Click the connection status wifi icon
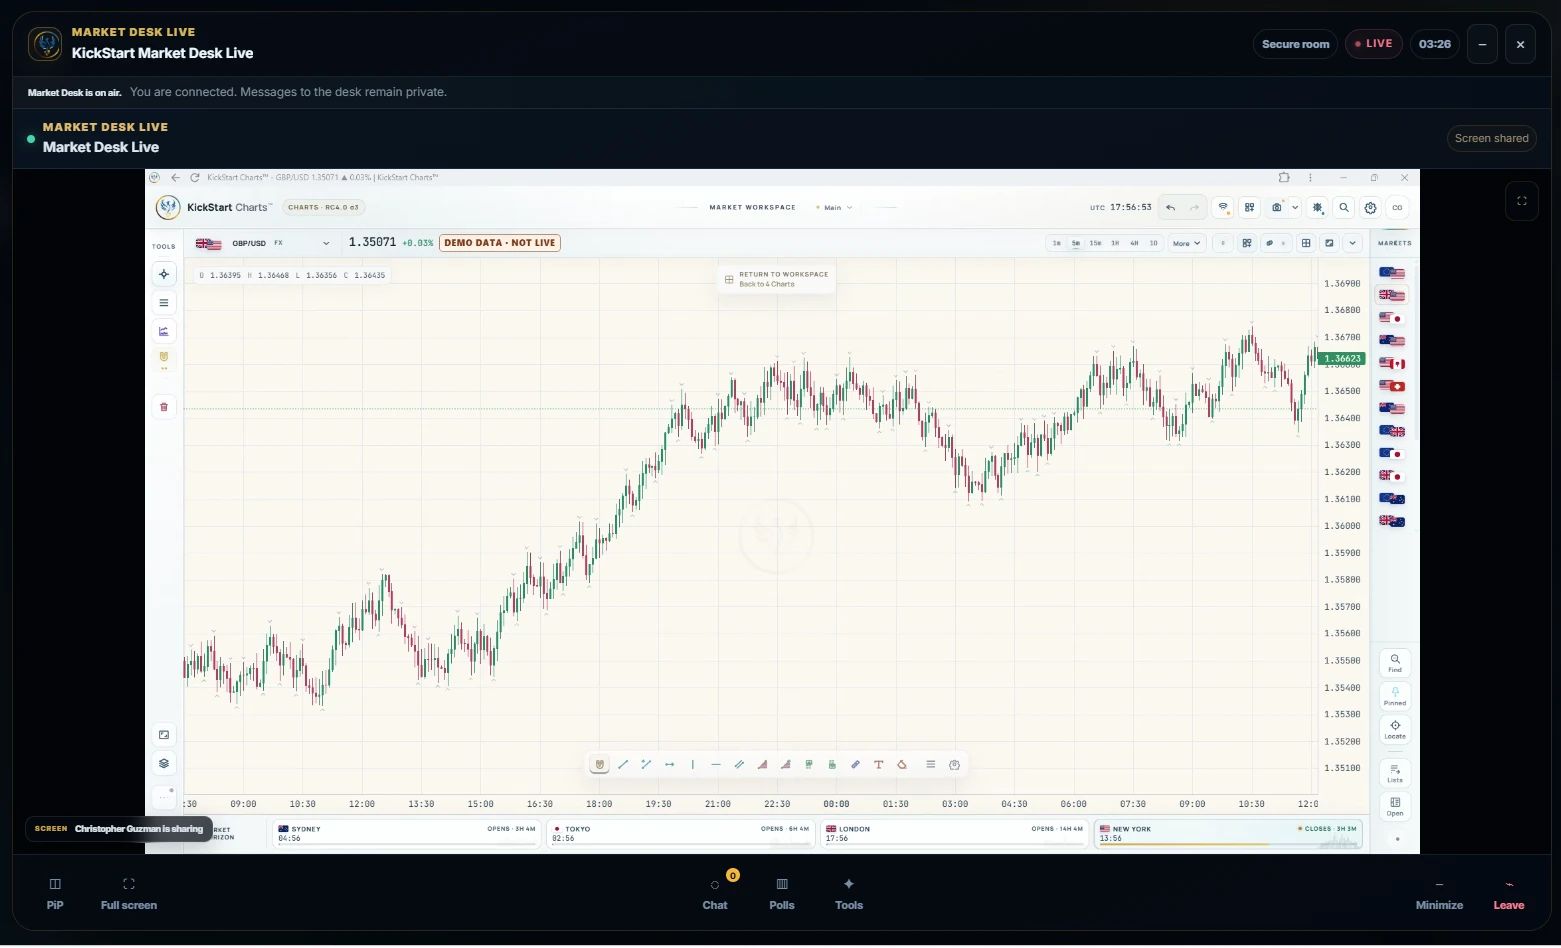1561x948 pixels. click(1223, 208)
